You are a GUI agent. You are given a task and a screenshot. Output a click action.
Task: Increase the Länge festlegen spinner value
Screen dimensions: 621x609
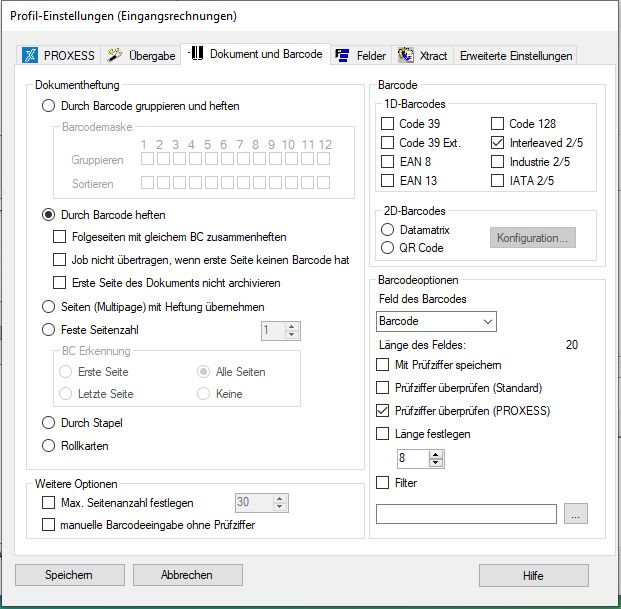coord(436,454)
